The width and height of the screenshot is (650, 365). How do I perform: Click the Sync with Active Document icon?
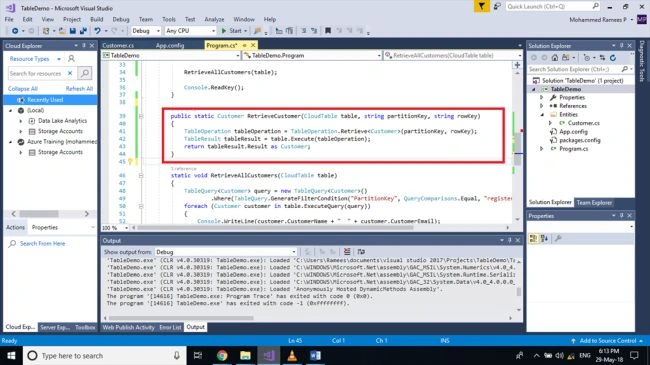(x=602, y=58)
